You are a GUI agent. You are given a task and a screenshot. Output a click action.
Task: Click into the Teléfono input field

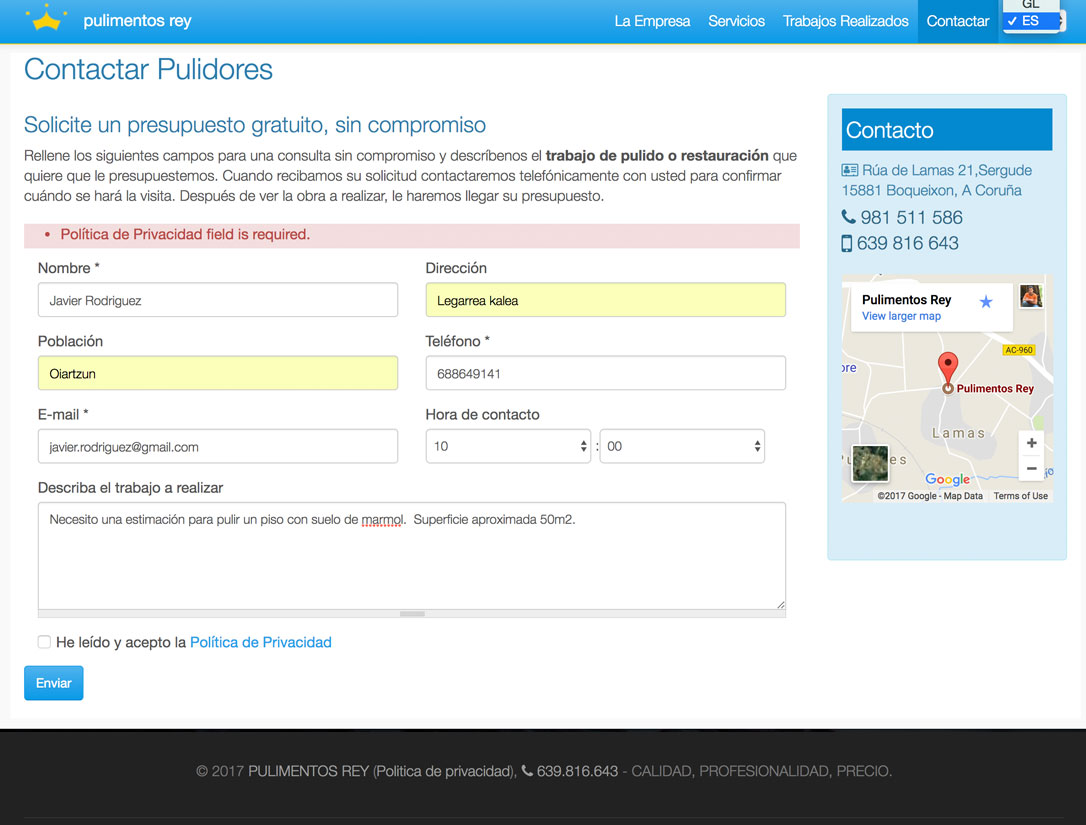coord(605,373)
